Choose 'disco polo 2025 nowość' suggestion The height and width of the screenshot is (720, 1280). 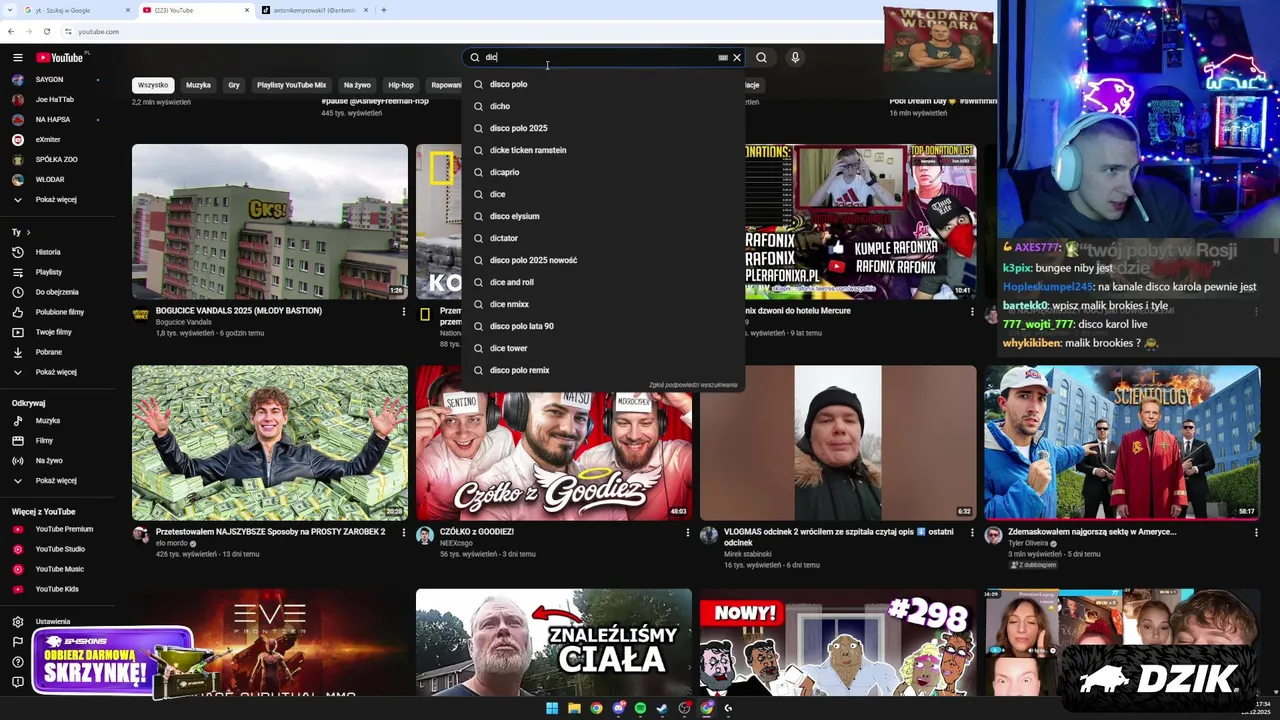(x=604, y=260)
